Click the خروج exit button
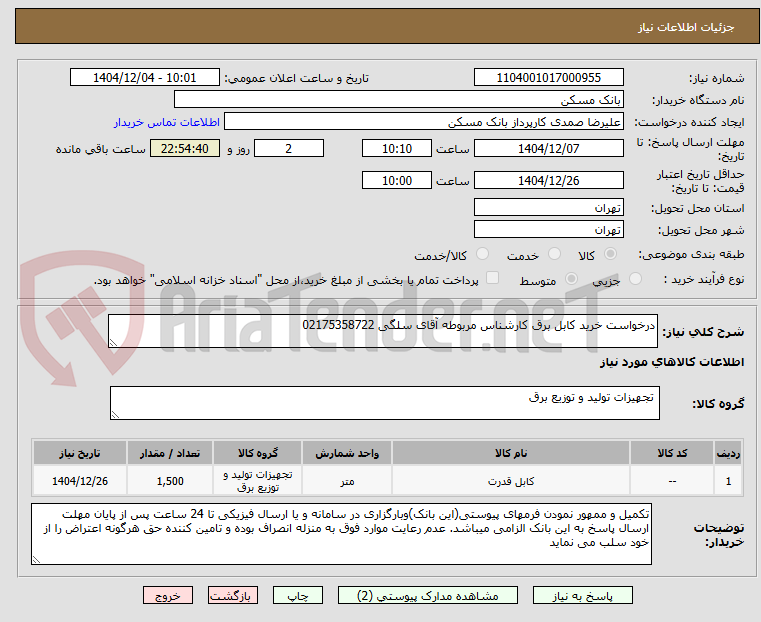This screenshot has height=622, width=761. pos(168,595)
